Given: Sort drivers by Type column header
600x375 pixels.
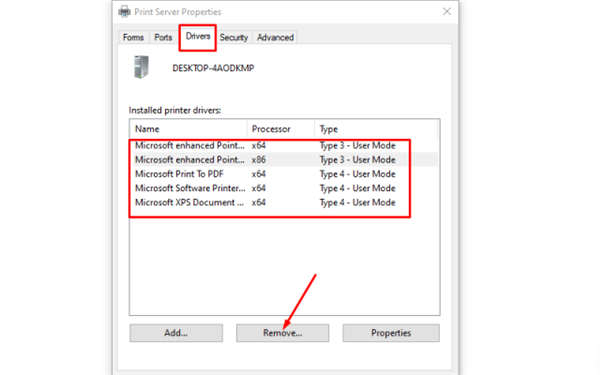Looking at the screenshot, I should (x=377, y=129).
